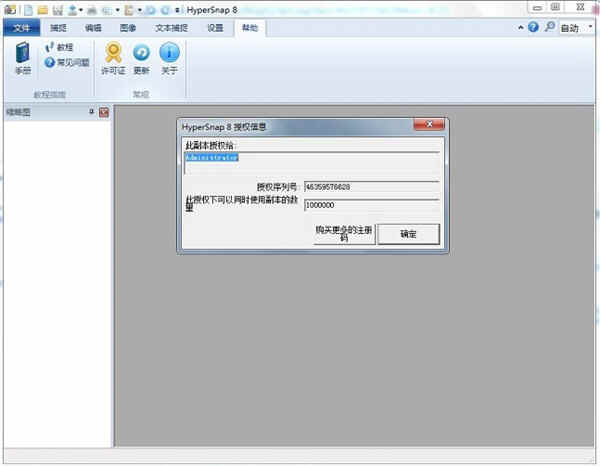
Task: Click the capture icon beside the print icon
Action: click(107, 10)
